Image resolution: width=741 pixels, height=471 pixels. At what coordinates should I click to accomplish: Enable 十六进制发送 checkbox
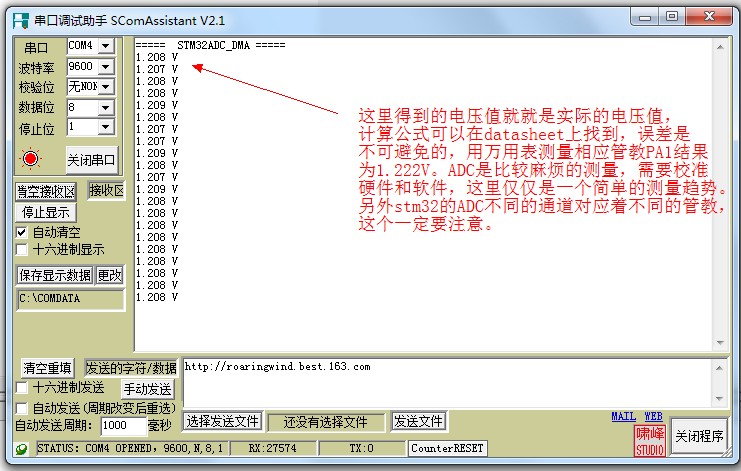22,388
